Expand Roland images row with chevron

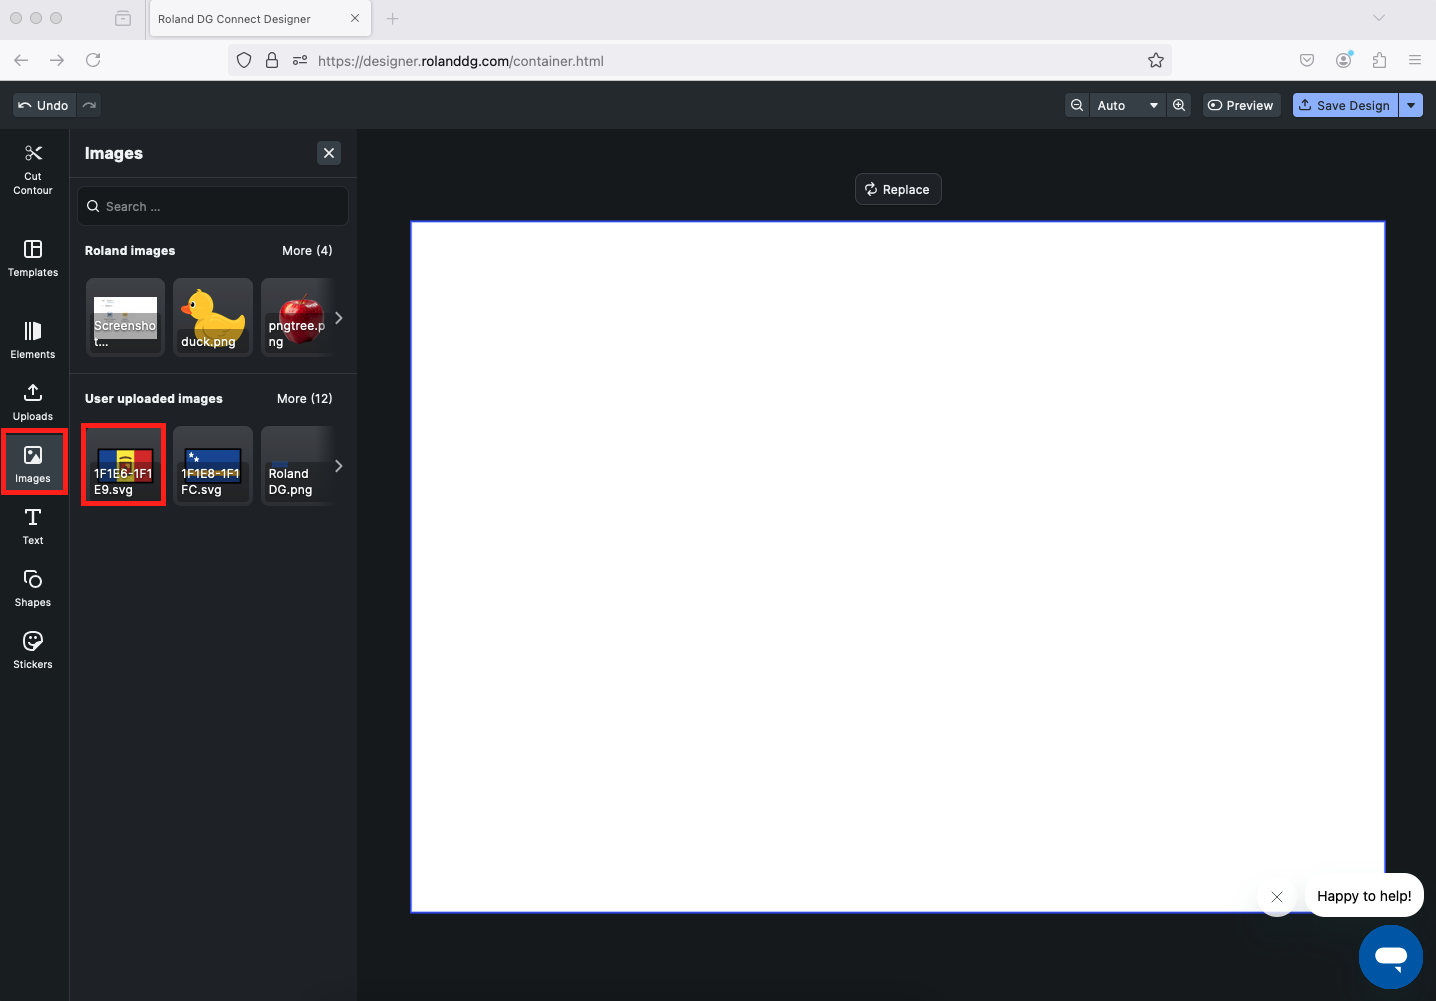(339, 318)
